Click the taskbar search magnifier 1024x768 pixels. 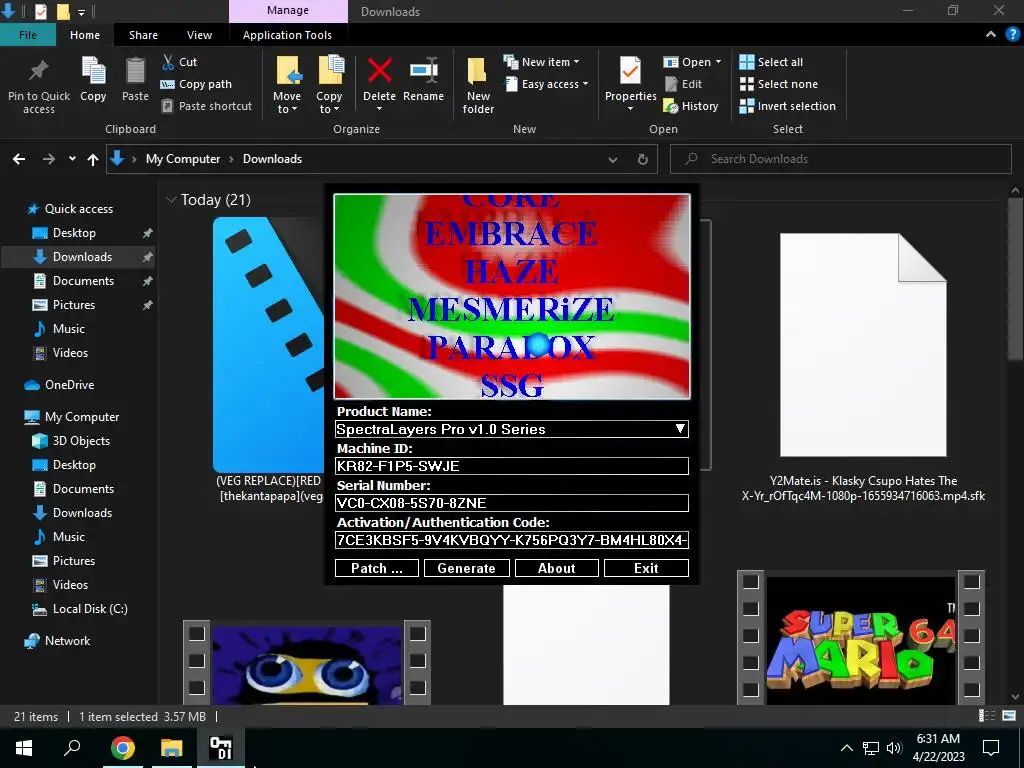tap(72, 748)
